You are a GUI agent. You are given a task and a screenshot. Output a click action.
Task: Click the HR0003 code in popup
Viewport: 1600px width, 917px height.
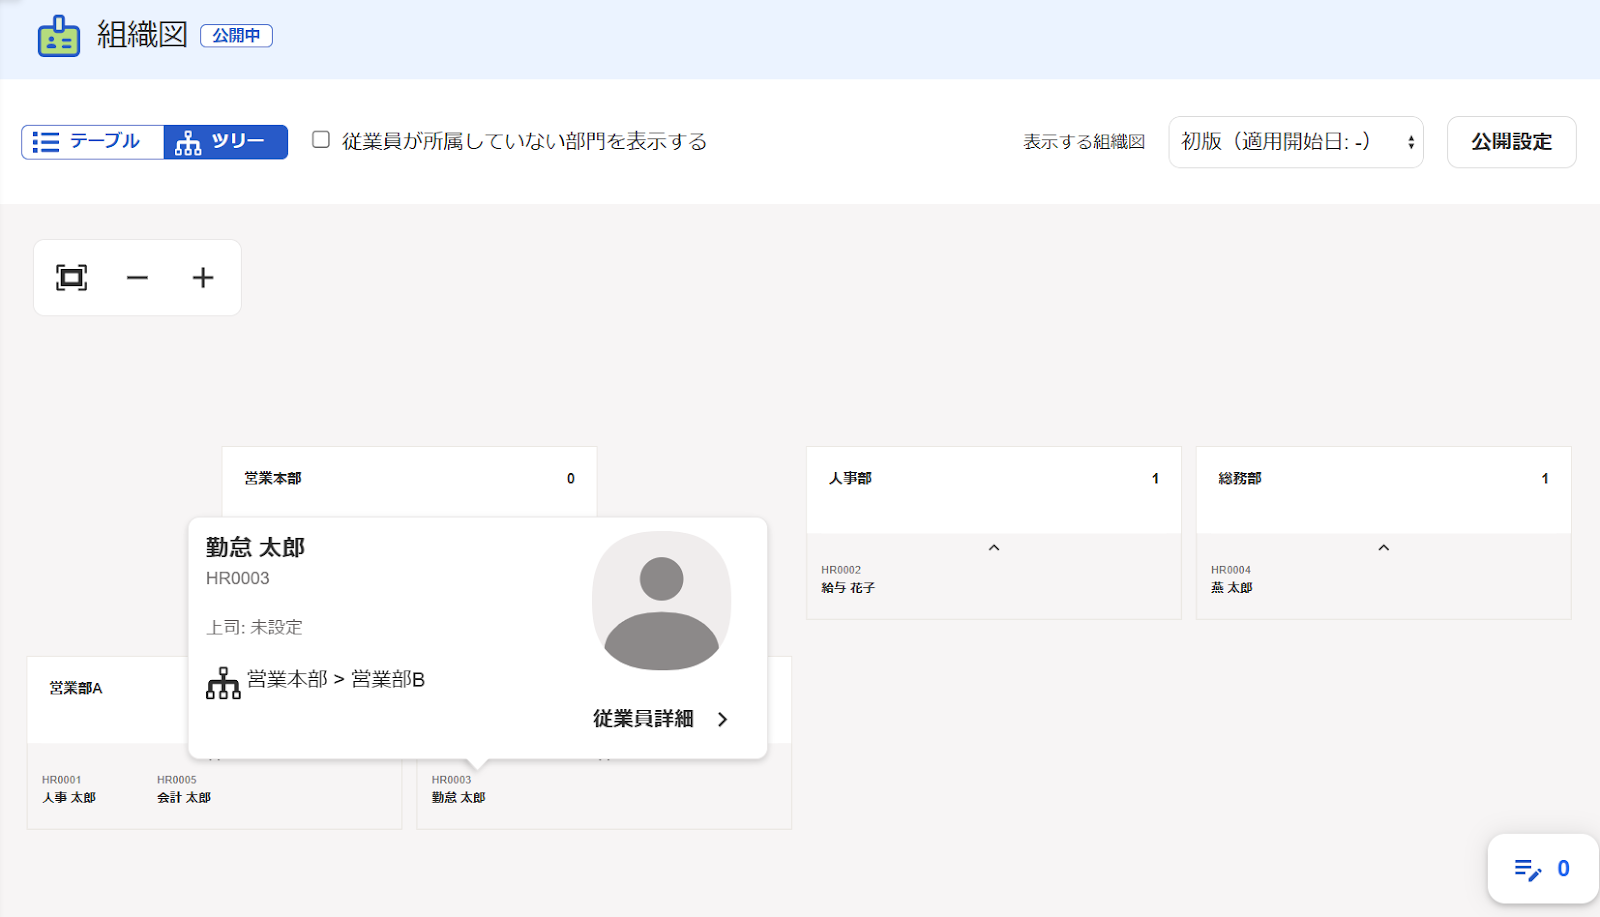pyautogui.click(x=238, y=578)
